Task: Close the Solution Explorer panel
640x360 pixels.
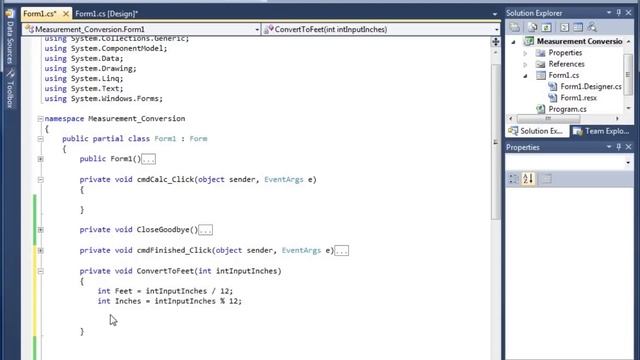Action: [x=629, y=13]
